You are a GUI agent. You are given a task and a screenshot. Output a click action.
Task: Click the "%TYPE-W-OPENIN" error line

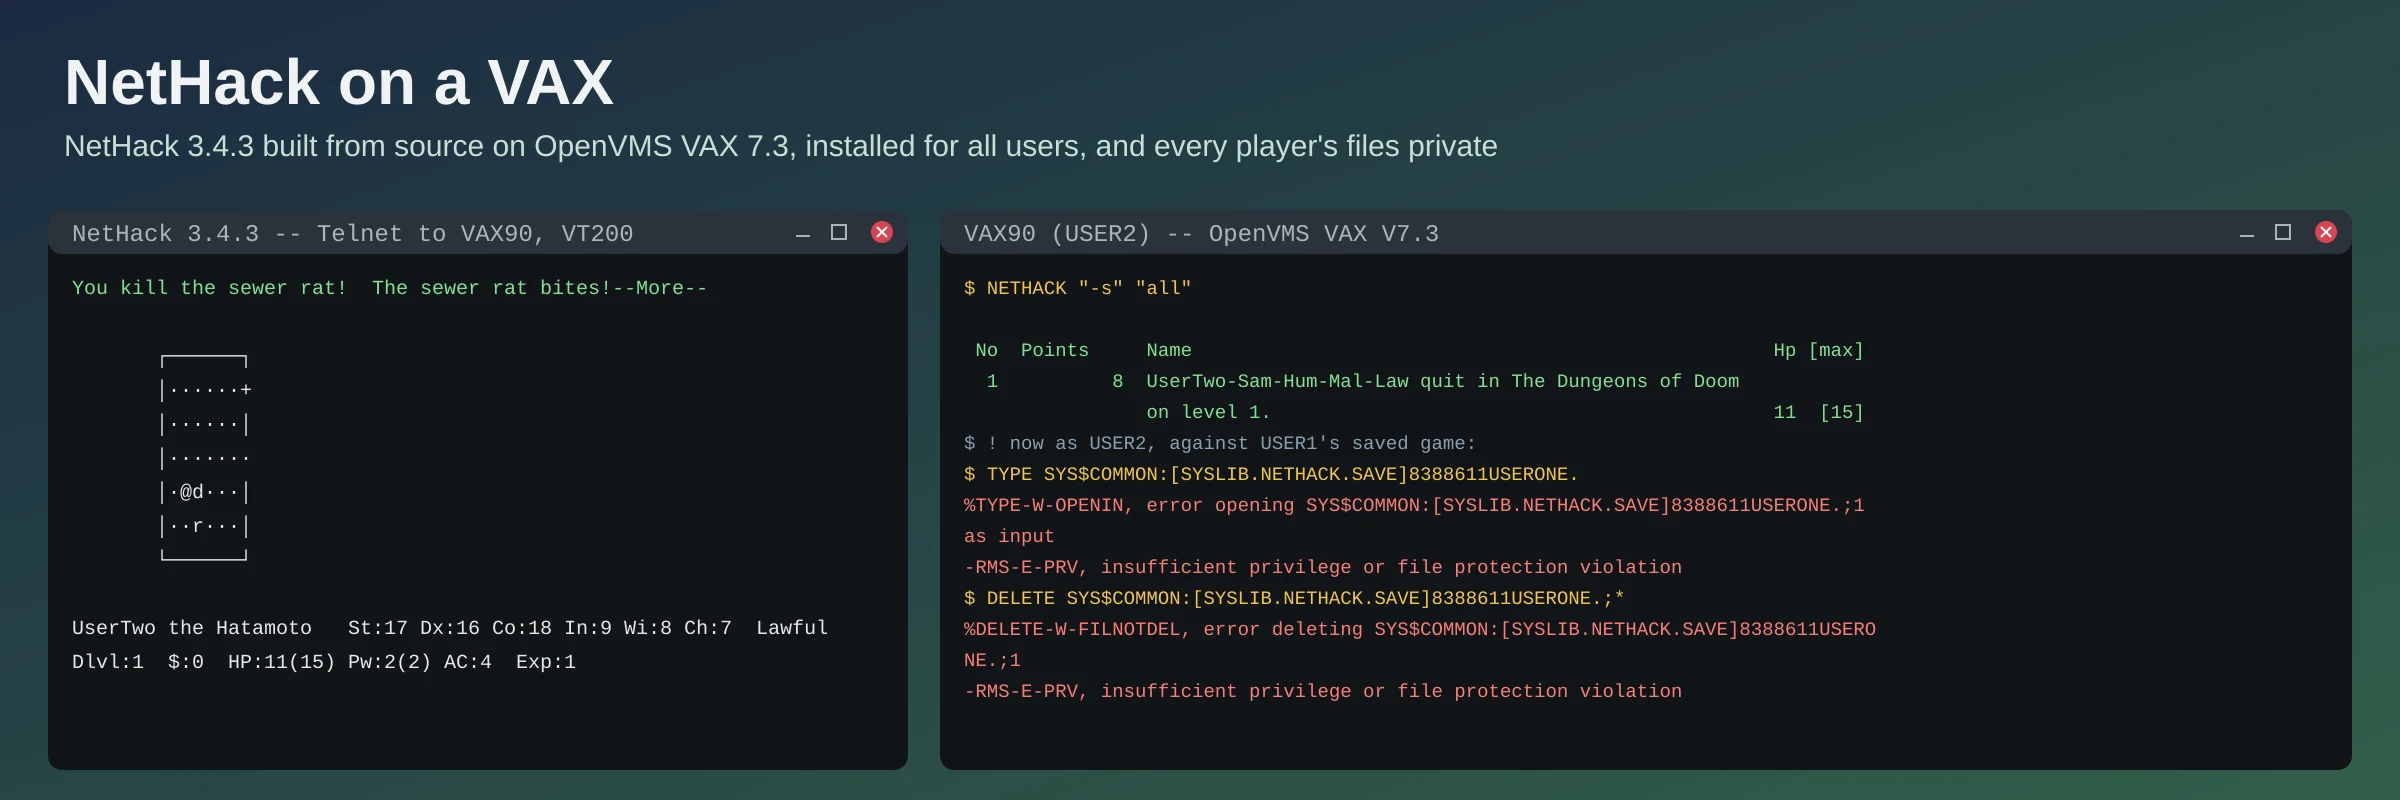click(x=1415, y=506)
